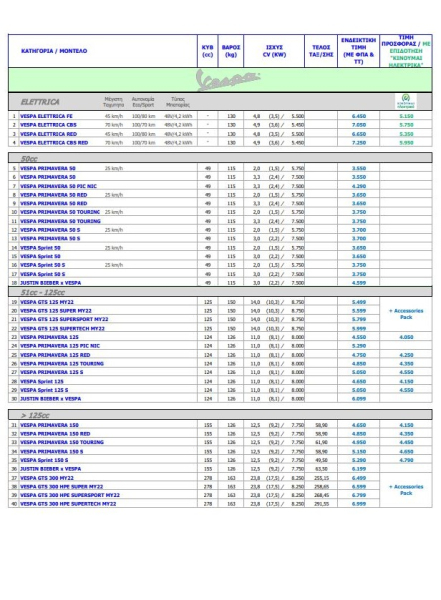441x600 pixels.
Task: Select model VESPA ELETTRICA FE
Action: (46, 116)
